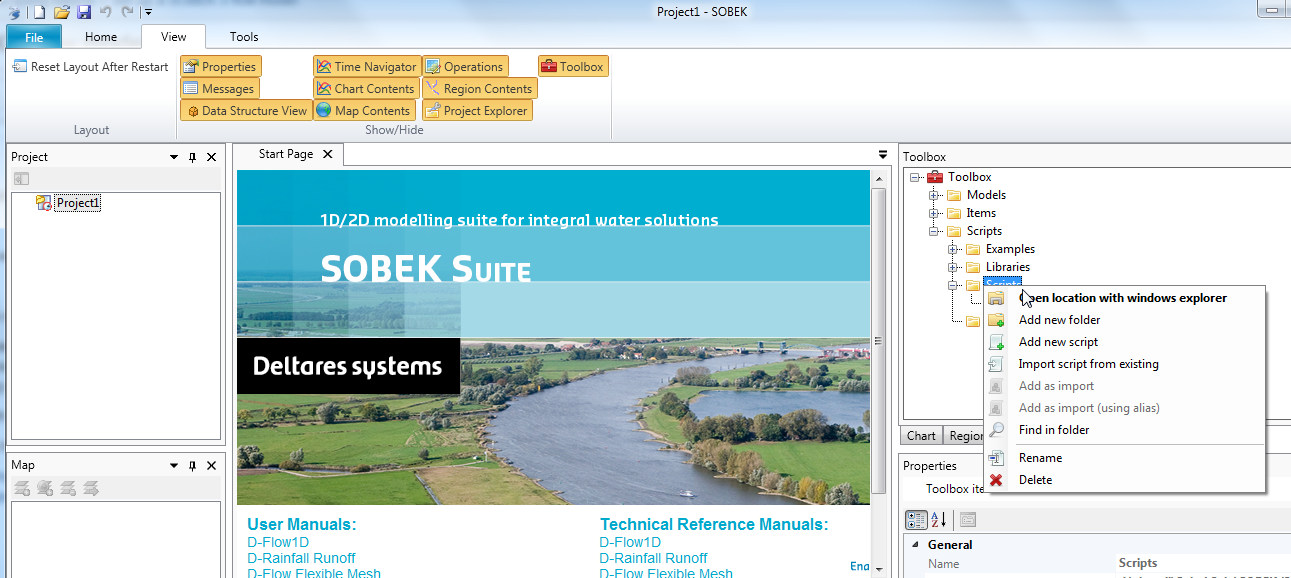Toggle the Data Structure View panel
The image size is (1291, 578).
tap(246, 111)
